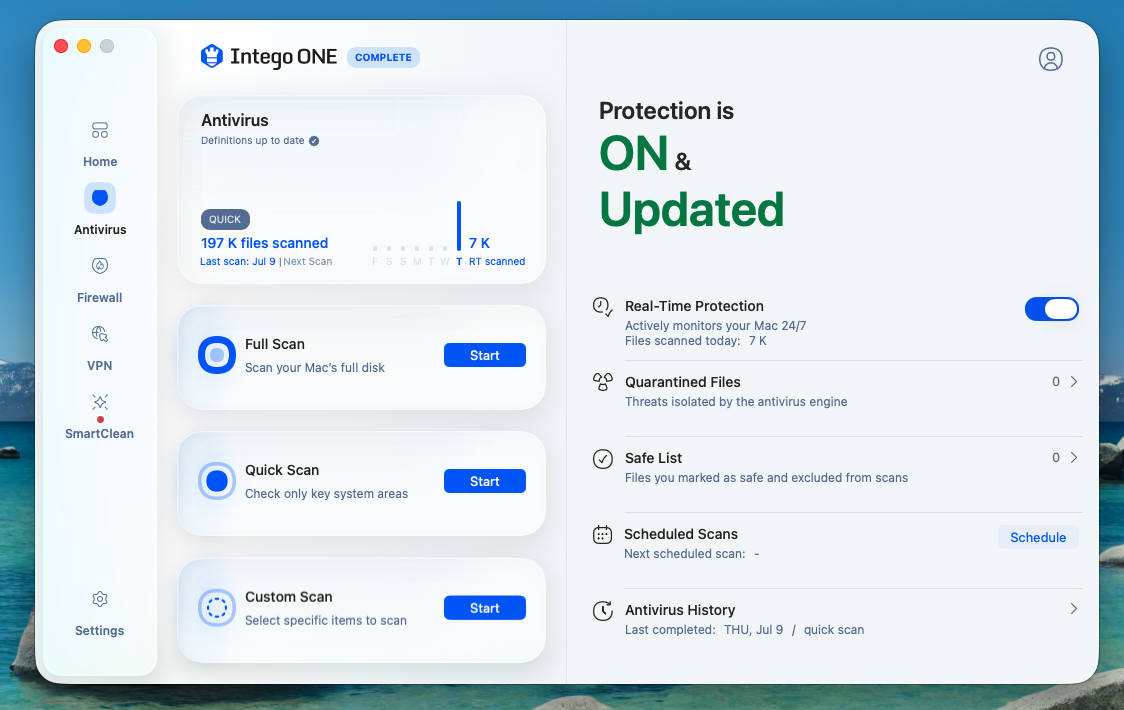Click "Actively monitors your Mac 24/7" text
Screen dimensions: 1124x710
(x=715, y=326)
